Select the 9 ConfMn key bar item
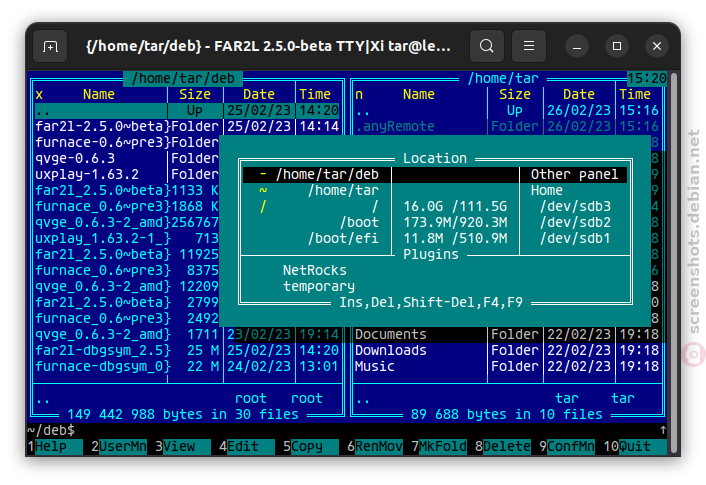Image resolution: width=706 pixels, height=485 pixels. click(x=566, y=446)
